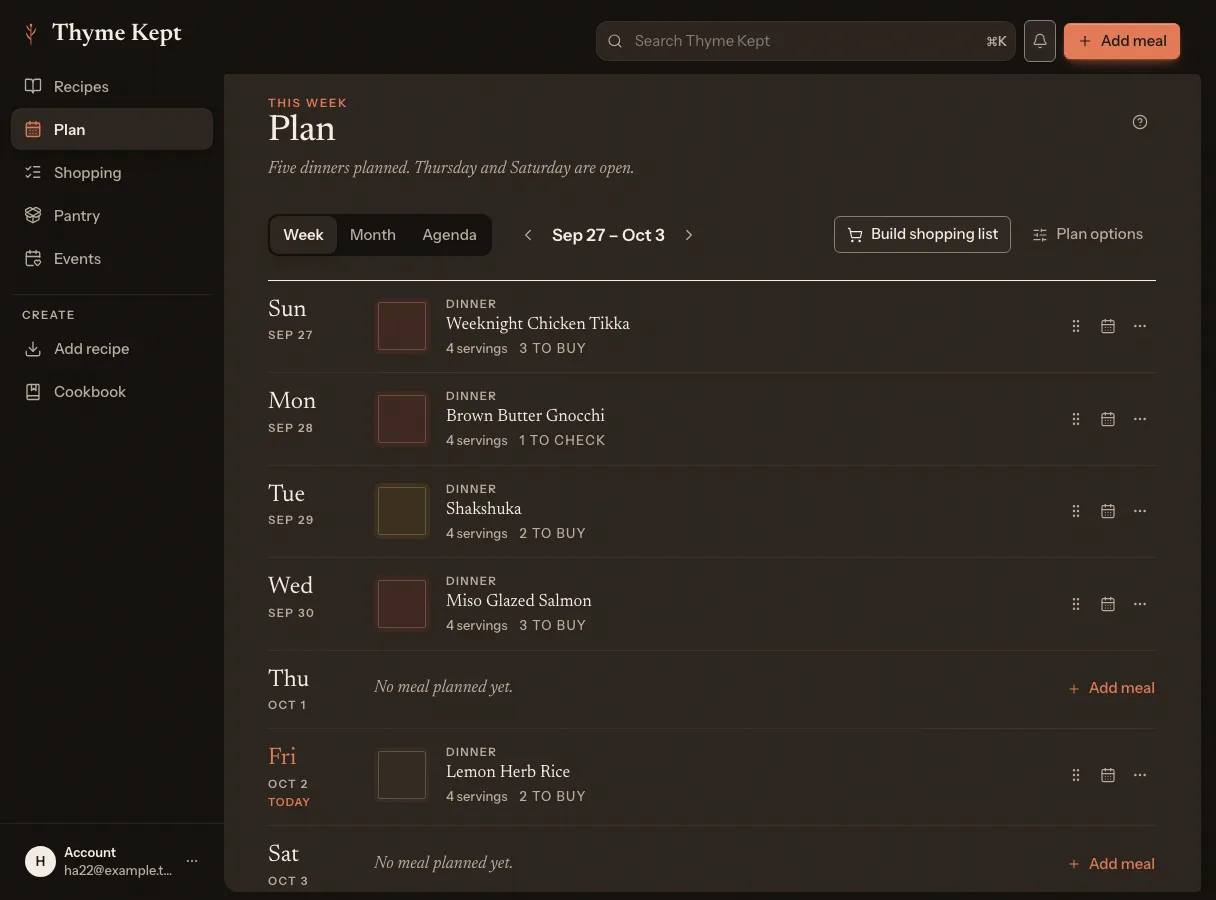The image size is (1216, 900).
Task: Open calendar icon for Miso Glazed Salmon
Action: pos(1108,604)
